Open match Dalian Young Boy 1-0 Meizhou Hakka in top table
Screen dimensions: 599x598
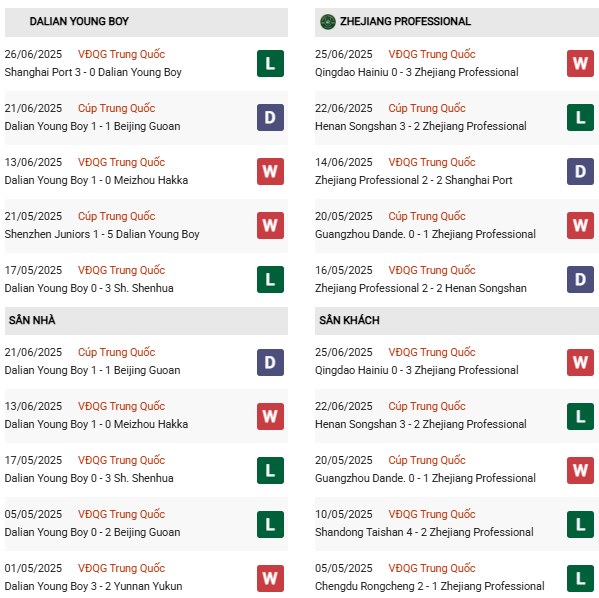[x=96, y=180]
